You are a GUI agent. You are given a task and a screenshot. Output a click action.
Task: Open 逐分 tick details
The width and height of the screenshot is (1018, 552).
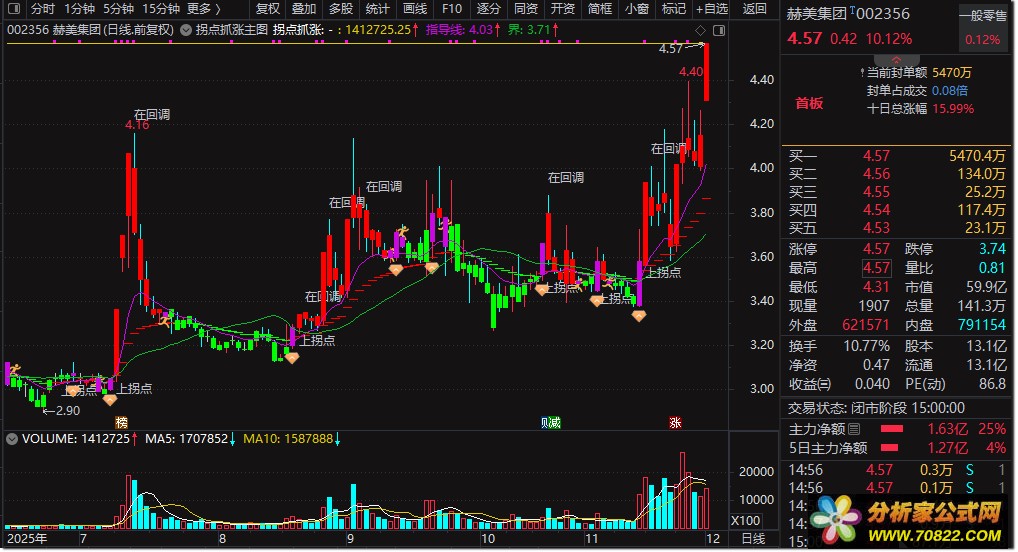click(489, 8)
